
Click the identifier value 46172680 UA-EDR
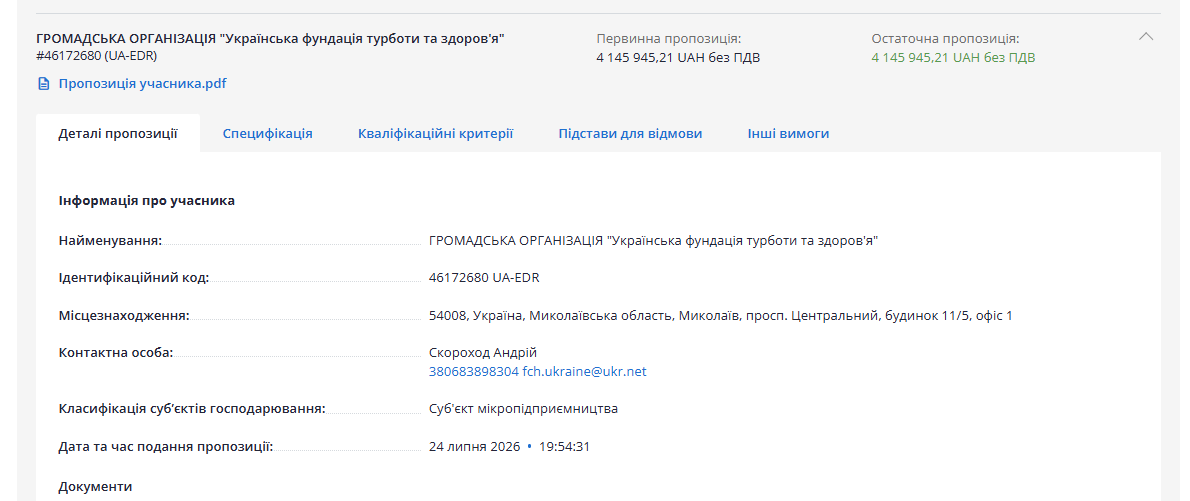pos(484,278)
